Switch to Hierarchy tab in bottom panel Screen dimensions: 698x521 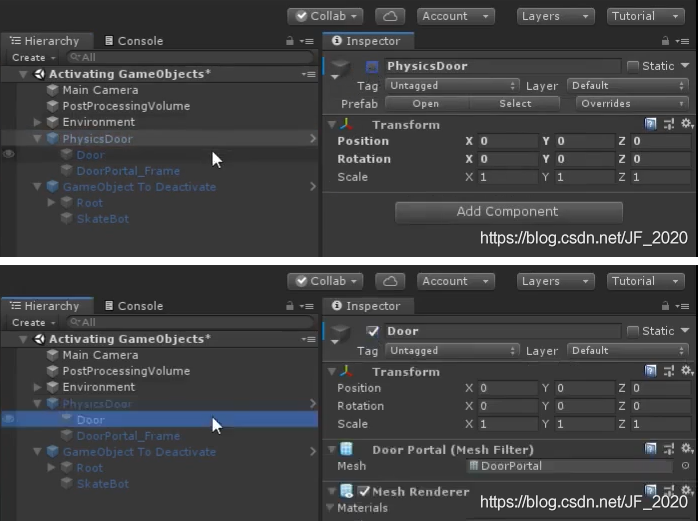[45, 306]
